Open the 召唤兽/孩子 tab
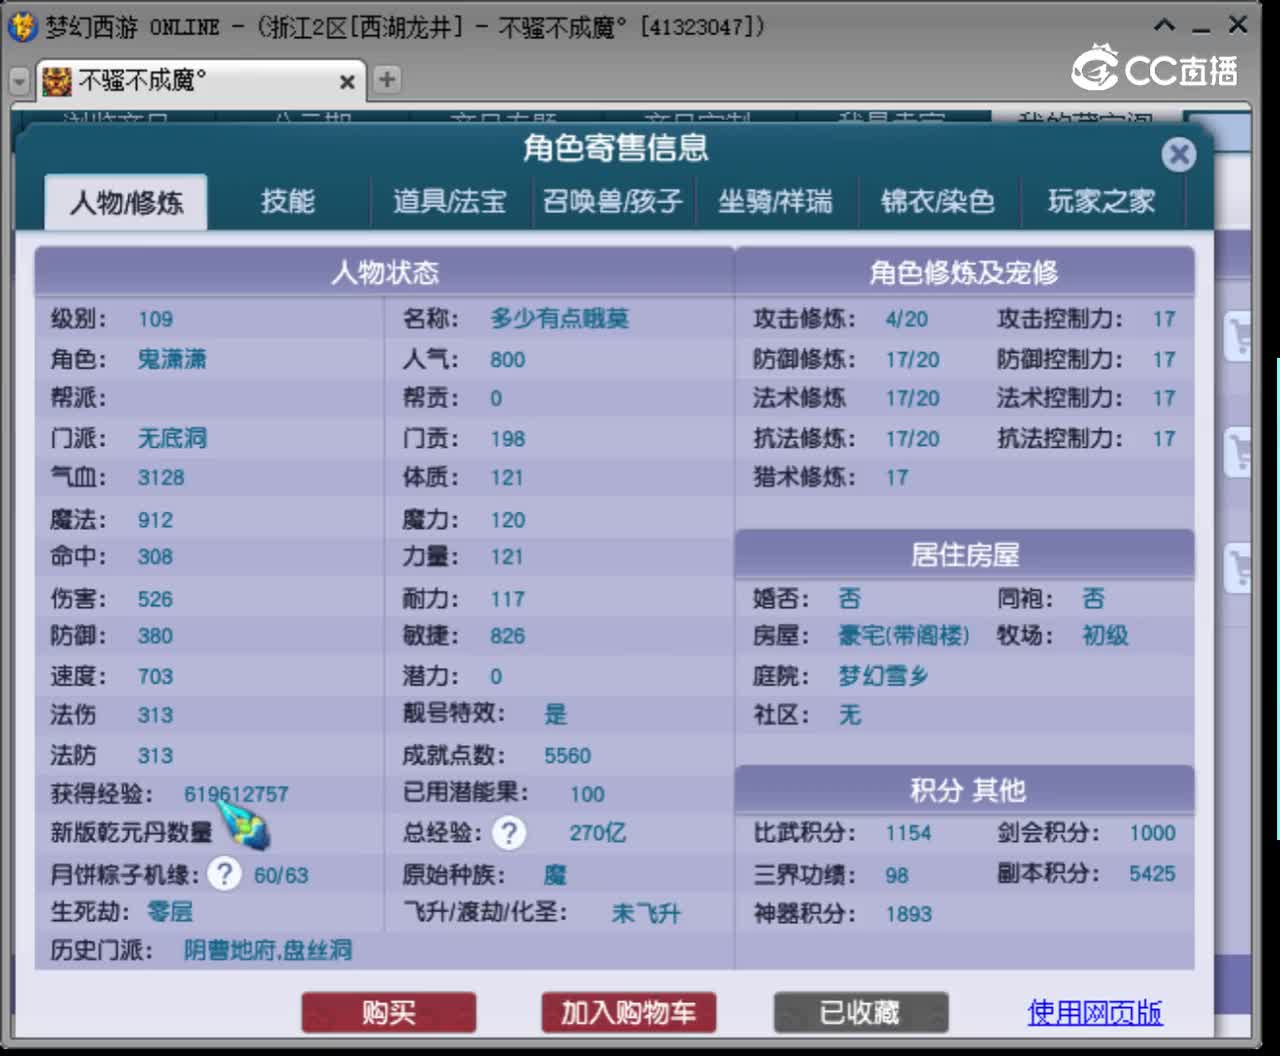 coord(613,202)
